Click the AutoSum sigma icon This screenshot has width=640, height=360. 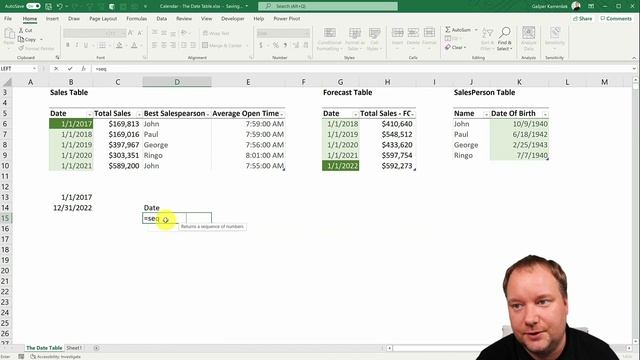tap(448, 30)
